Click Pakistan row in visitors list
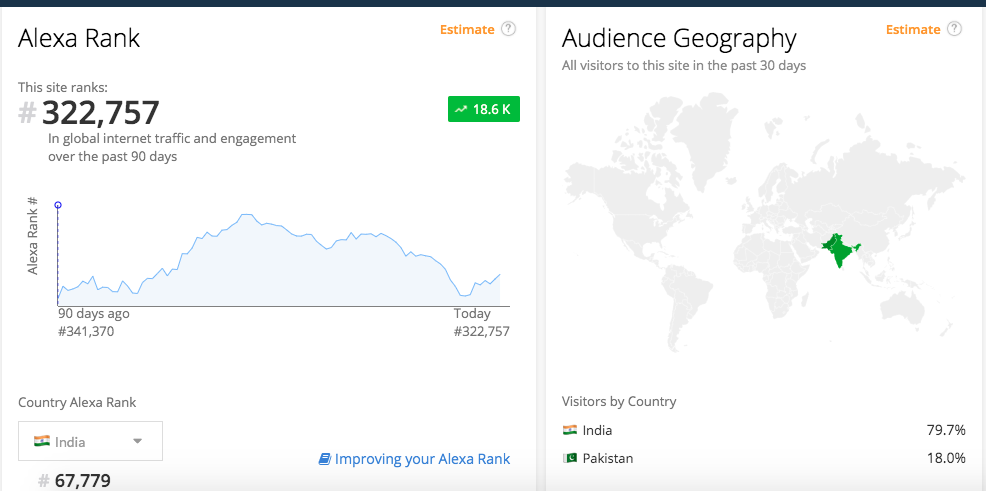Image resolution: width=986 pixels, height=491 pixels. tap(763, 458)
